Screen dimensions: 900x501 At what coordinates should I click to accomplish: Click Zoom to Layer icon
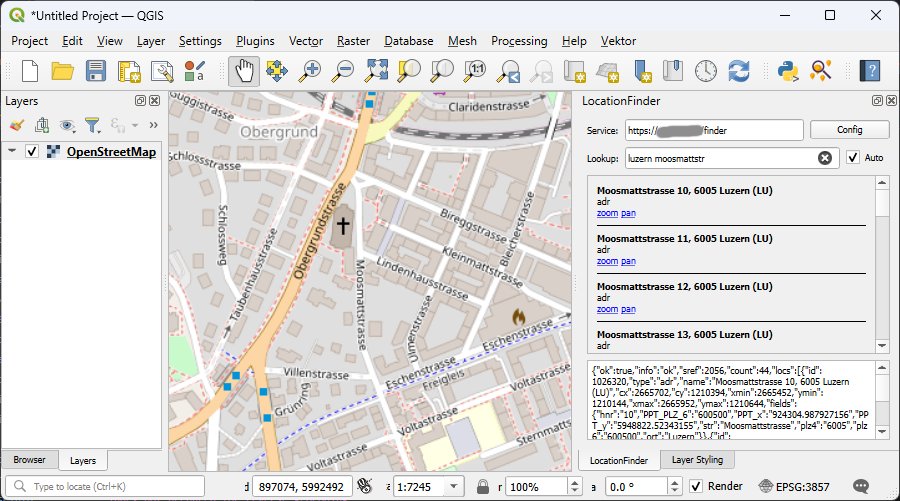click(x=443, y=71)
